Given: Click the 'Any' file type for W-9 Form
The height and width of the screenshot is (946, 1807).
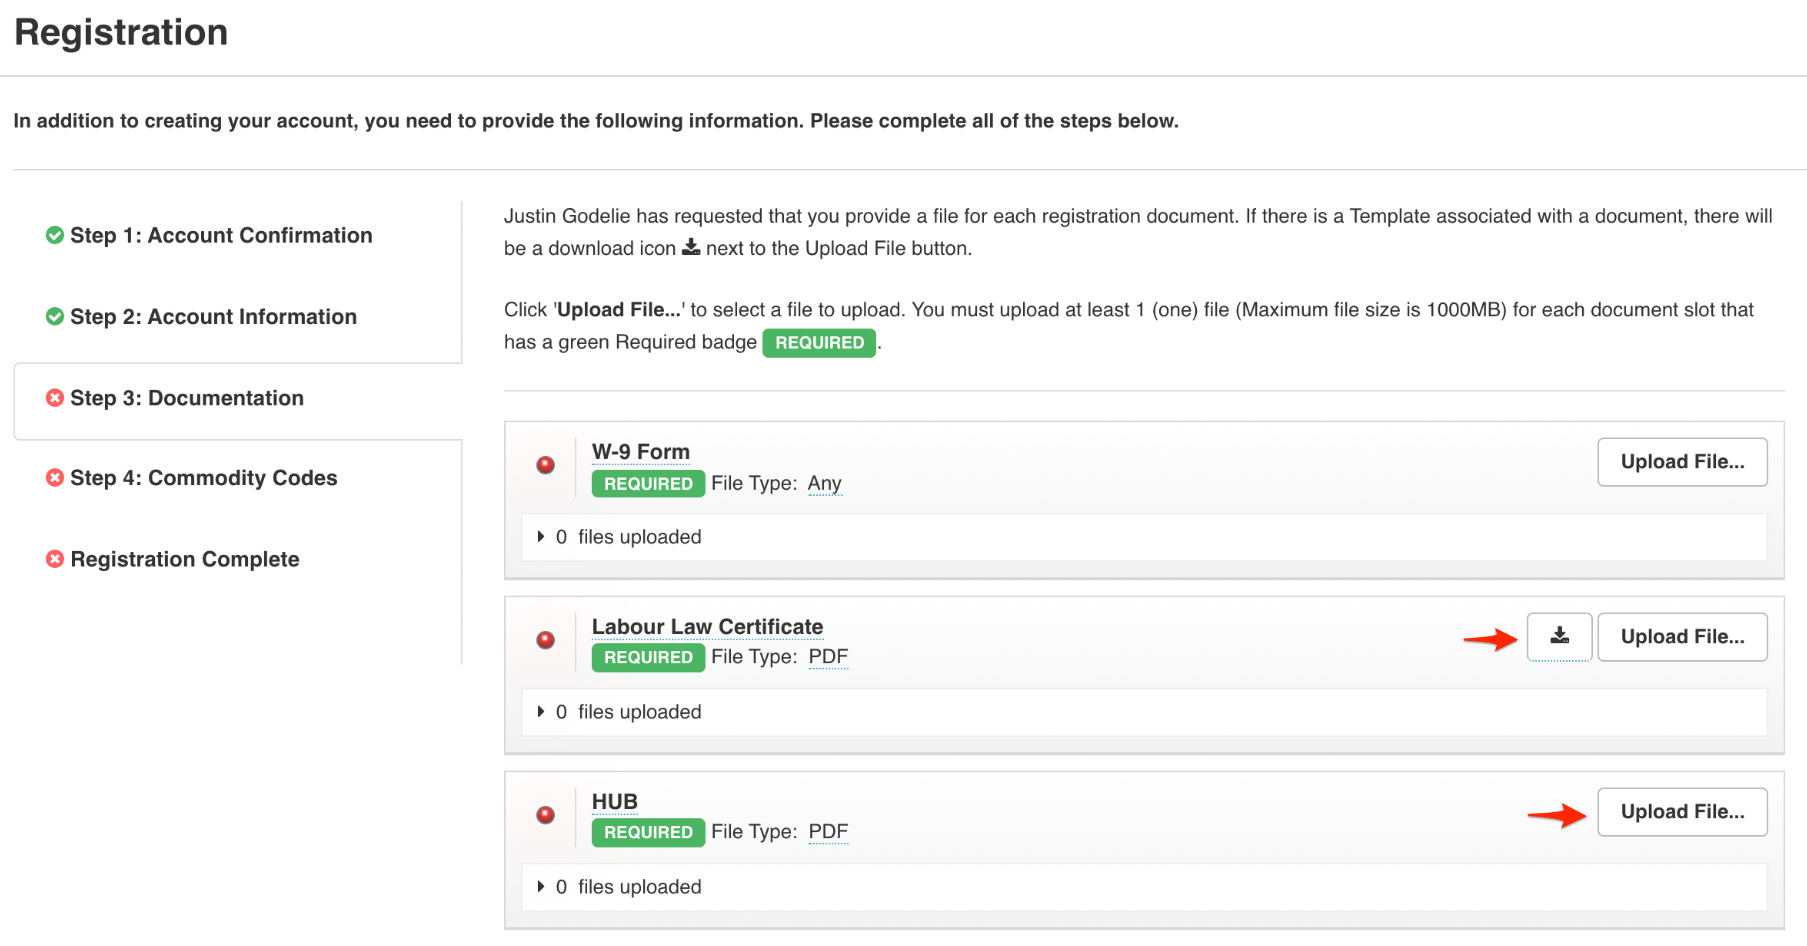Looking at the screenshot, I should pos(825,484).
